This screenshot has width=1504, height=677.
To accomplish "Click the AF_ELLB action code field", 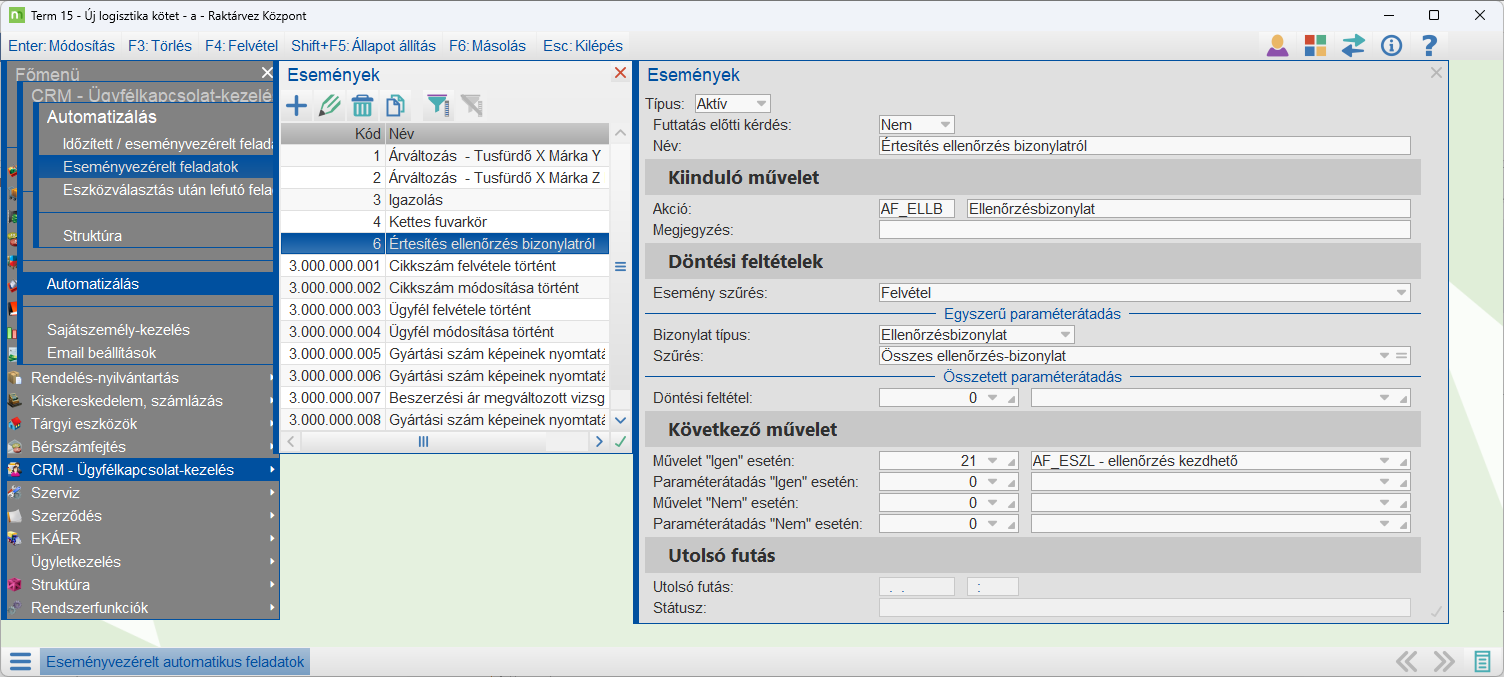I will pos(917,209).
